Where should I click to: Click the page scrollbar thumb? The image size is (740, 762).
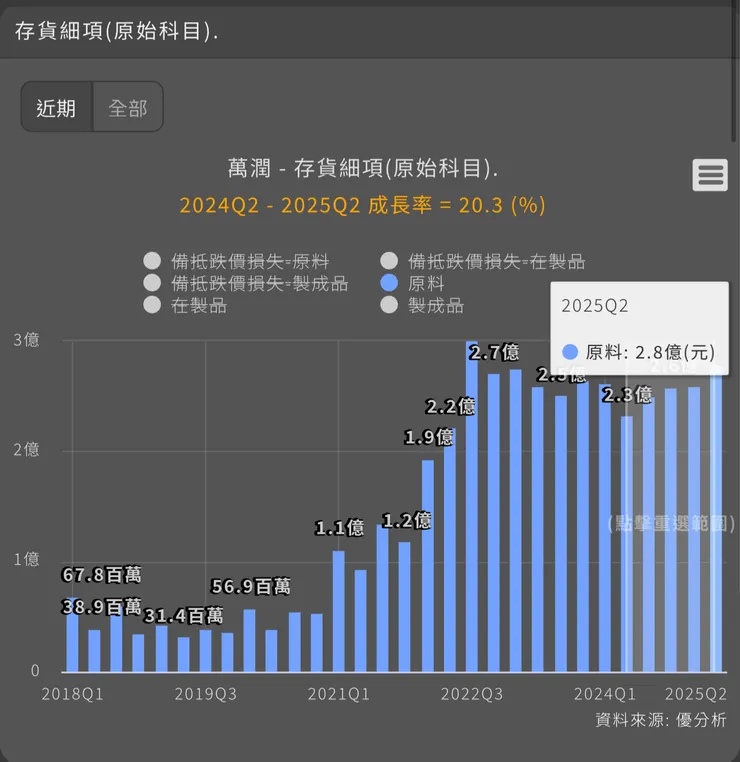click(734, 71)
